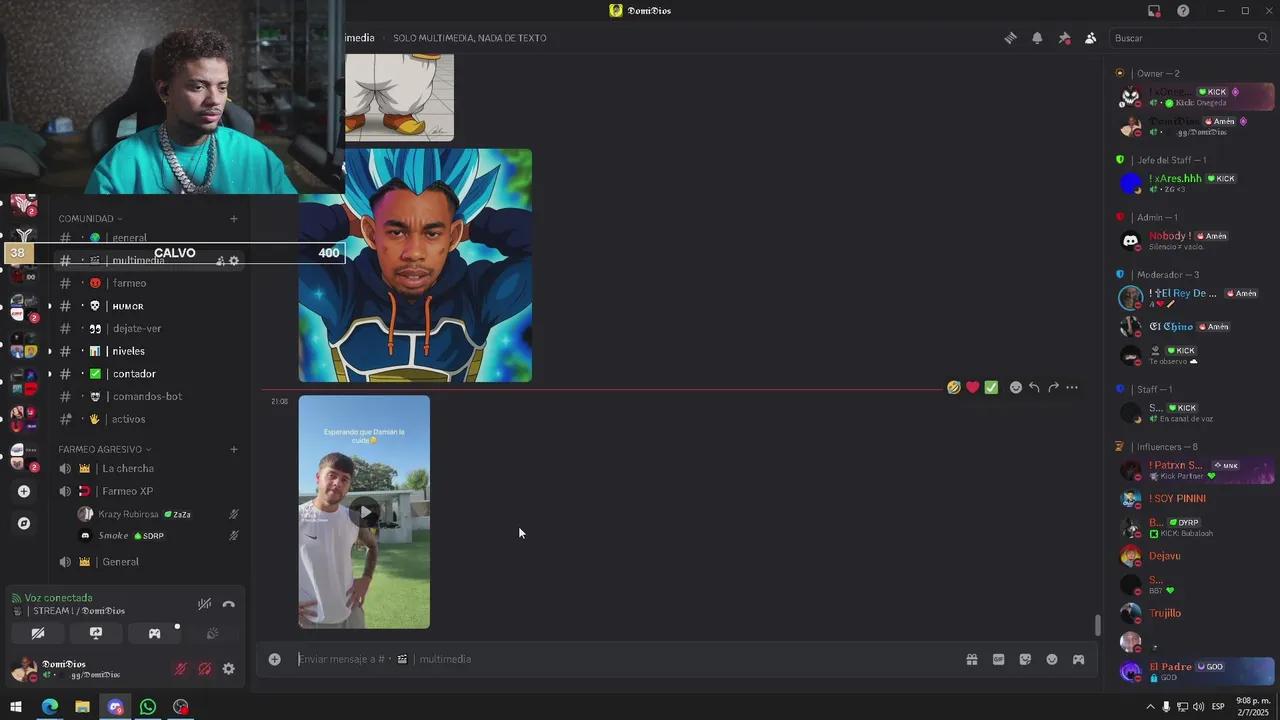The width and height of the screenshot is (1280, 720).
Task: Select user Krazy Rubirosa in voice channel
Action: tap(158, 514)
